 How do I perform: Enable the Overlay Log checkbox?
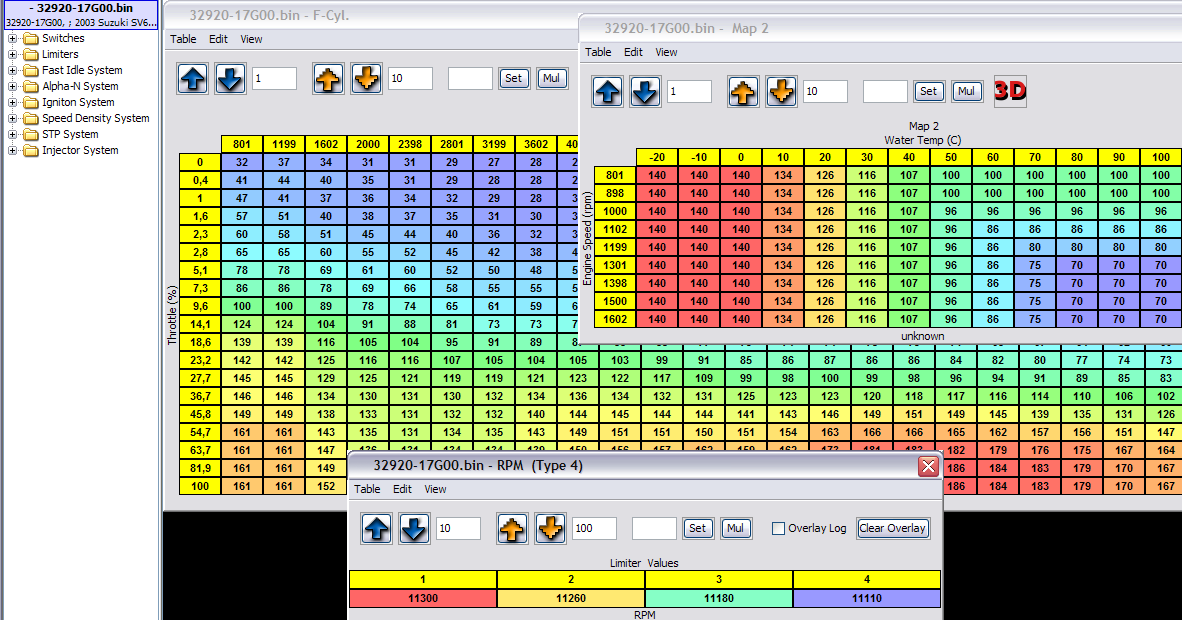[778, 528]
